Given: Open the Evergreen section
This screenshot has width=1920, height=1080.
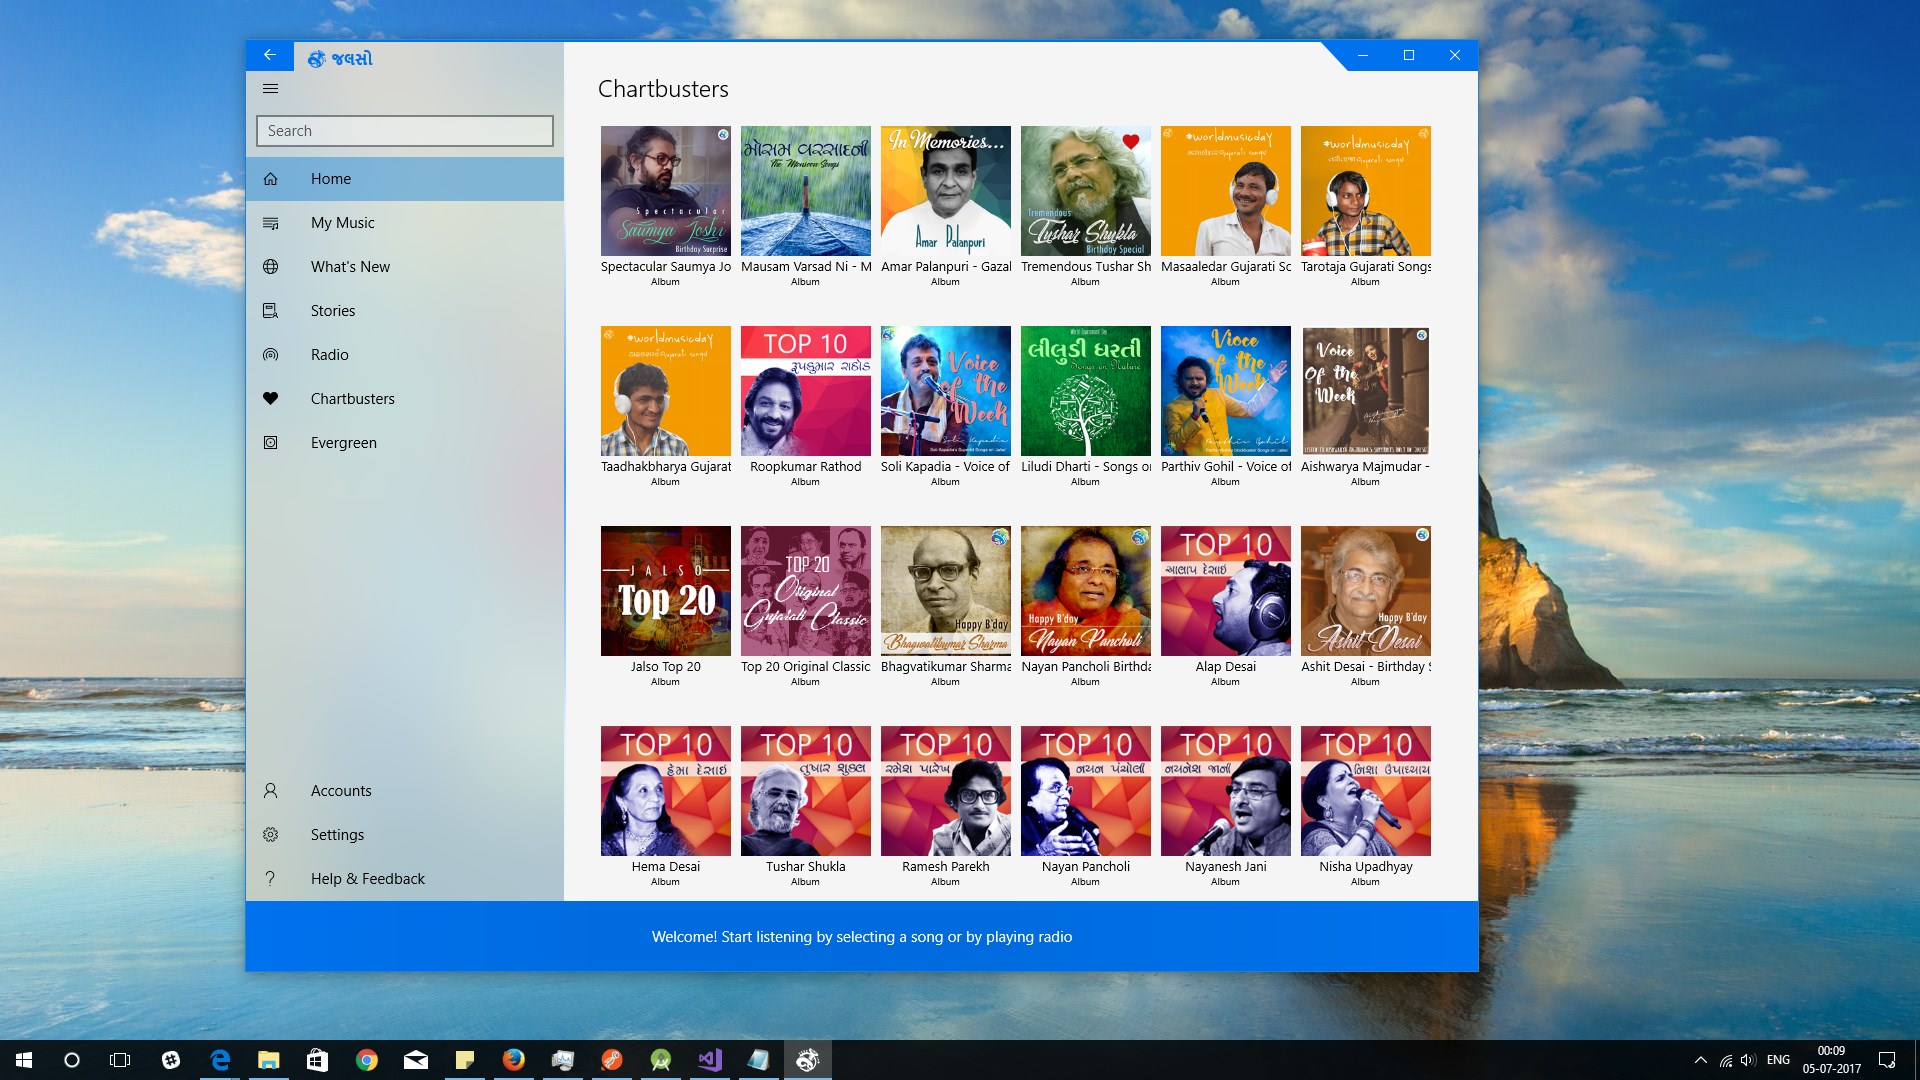Looking at the screenshot, I should 405,443.
